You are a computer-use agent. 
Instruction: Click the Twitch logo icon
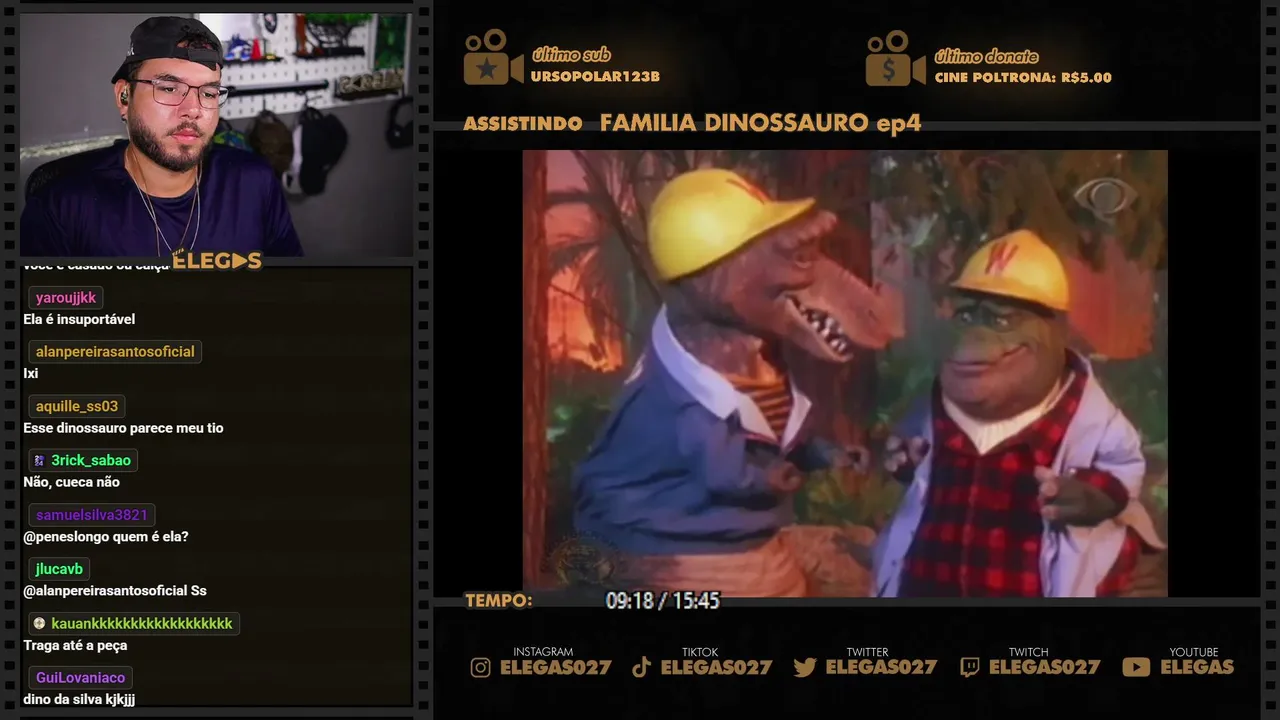969,668
